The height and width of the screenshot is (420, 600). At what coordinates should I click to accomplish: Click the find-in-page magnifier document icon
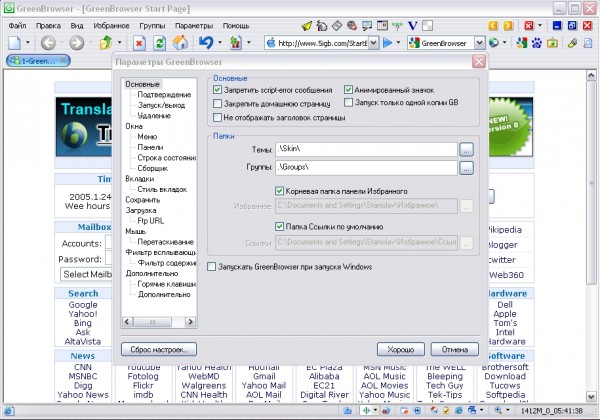(588, 43)
